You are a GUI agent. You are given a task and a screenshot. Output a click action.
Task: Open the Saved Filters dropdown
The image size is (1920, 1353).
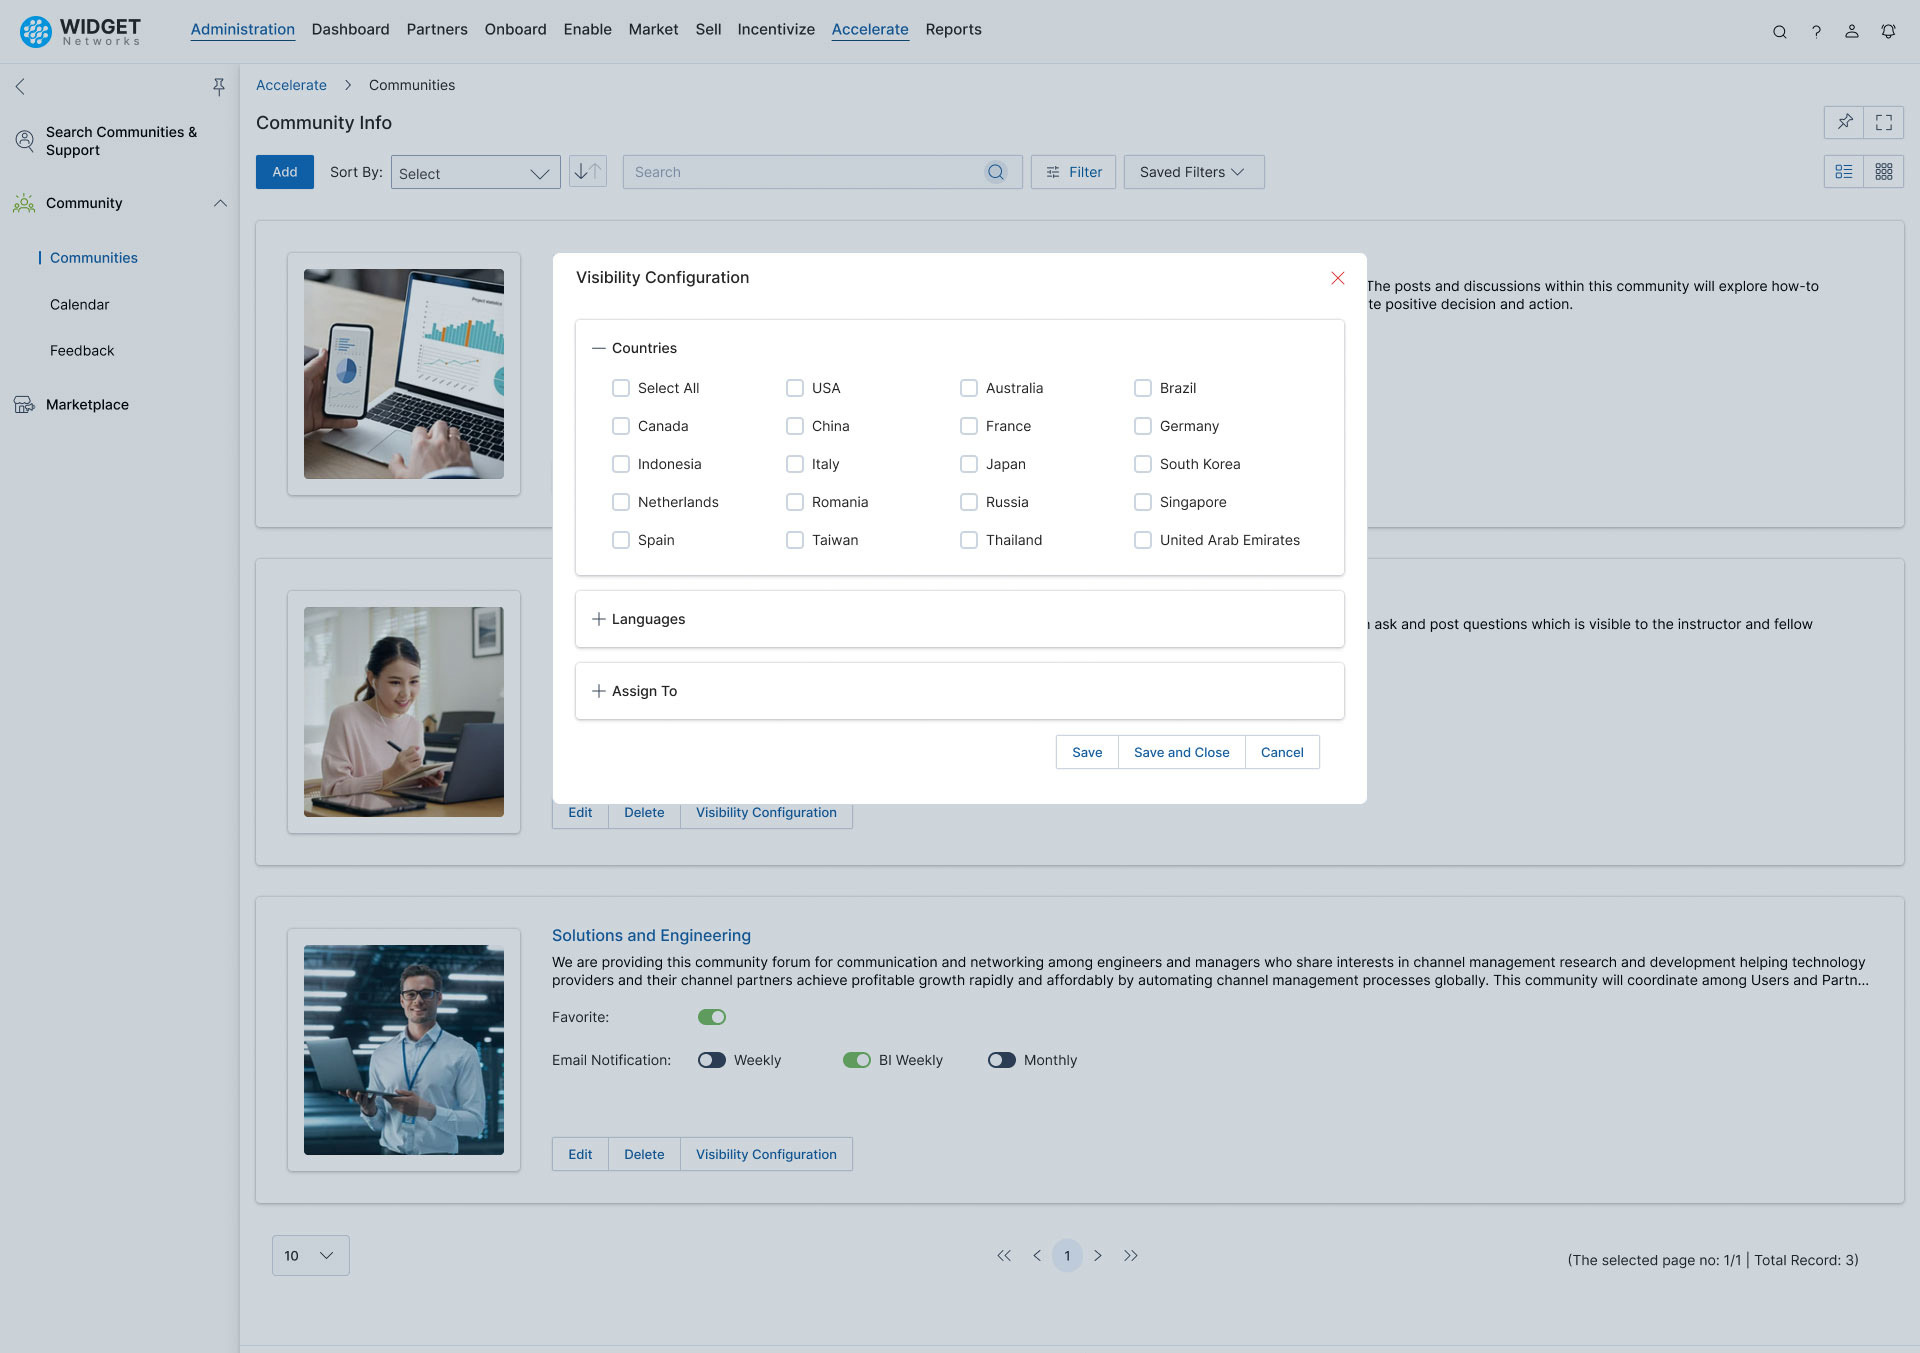1192,171
